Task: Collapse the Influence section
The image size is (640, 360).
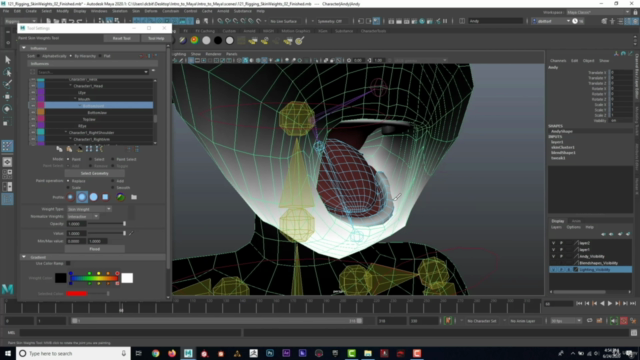Action: [24, 48]
